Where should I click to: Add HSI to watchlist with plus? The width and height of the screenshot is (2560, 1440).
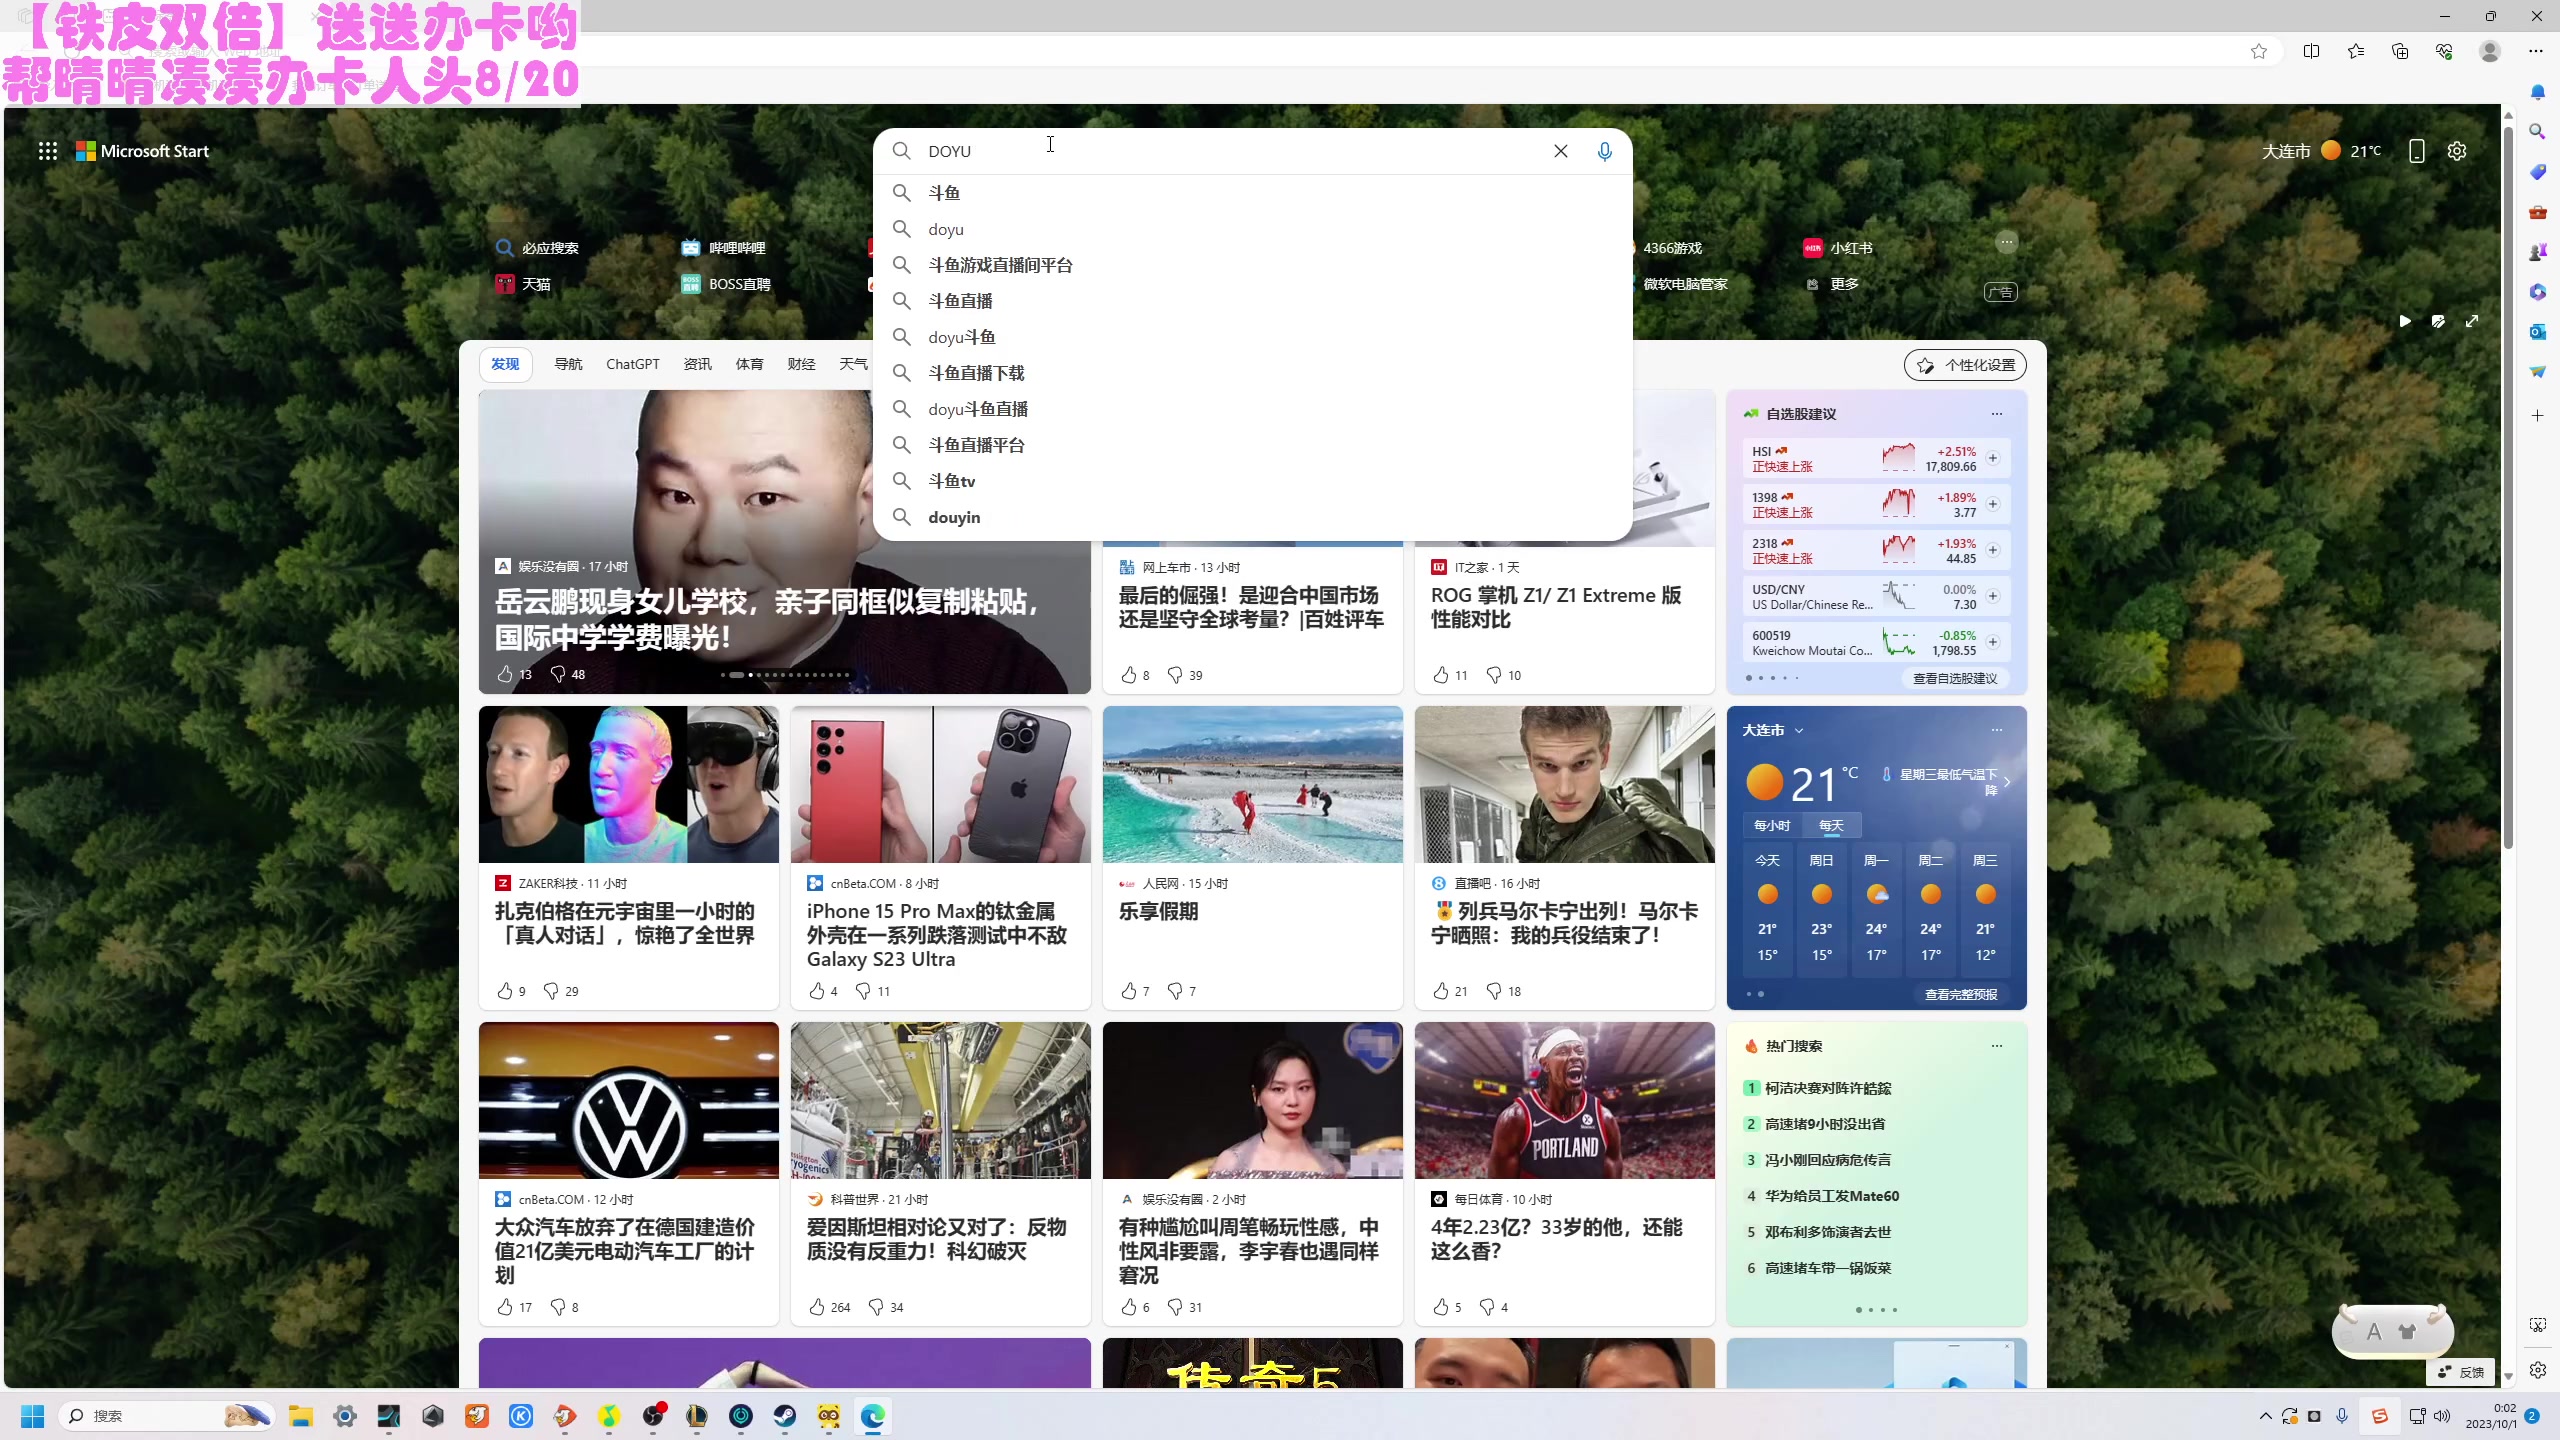tap(1993, 458)
